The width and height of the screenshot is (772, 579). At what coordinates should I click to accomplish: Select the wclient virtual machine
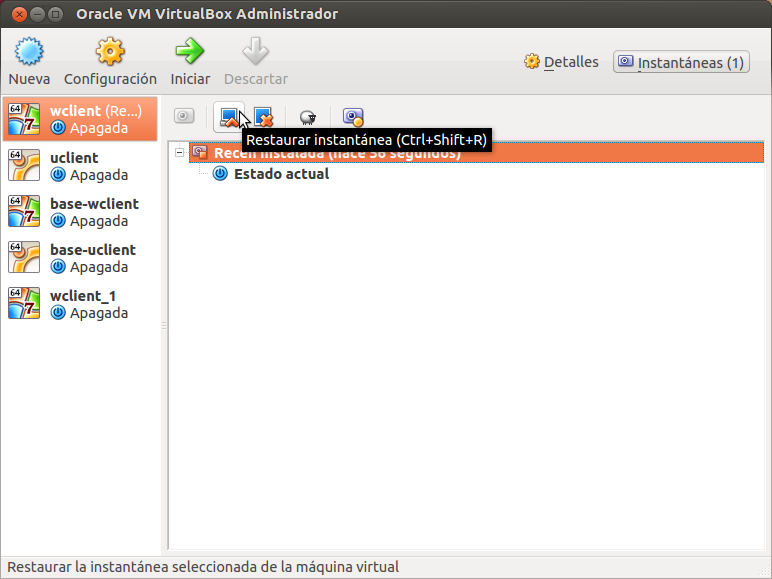(x=80, y=119)
